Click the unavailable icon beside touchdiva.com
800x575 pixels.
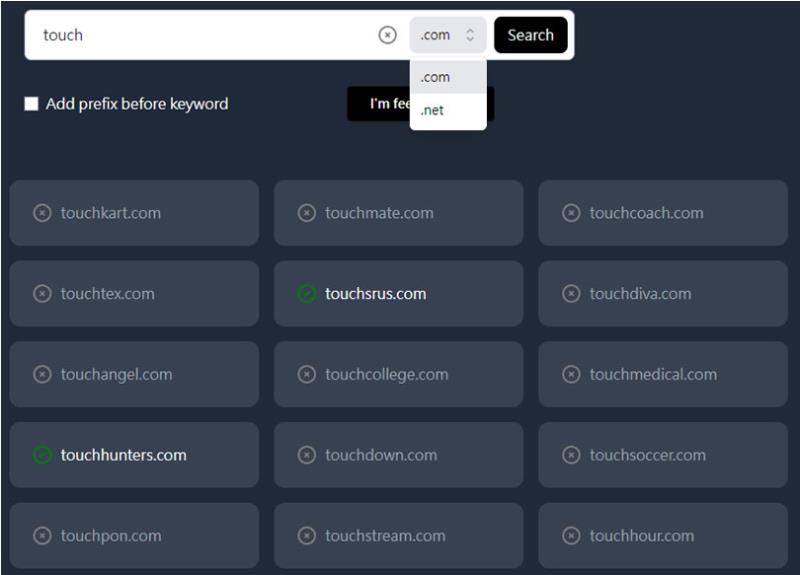click(x=571, y=294)
